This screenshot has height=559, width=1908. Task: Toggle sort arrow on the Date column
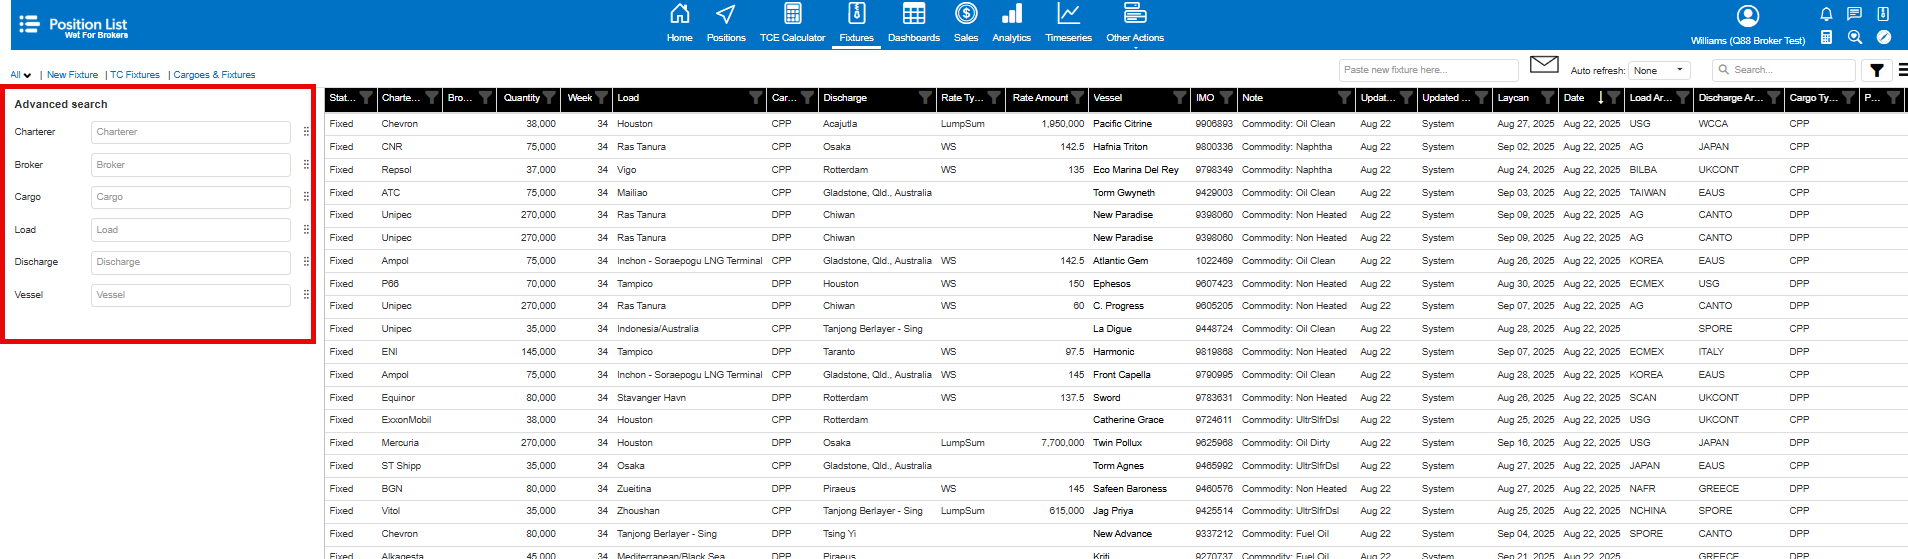click(1600, 98)
